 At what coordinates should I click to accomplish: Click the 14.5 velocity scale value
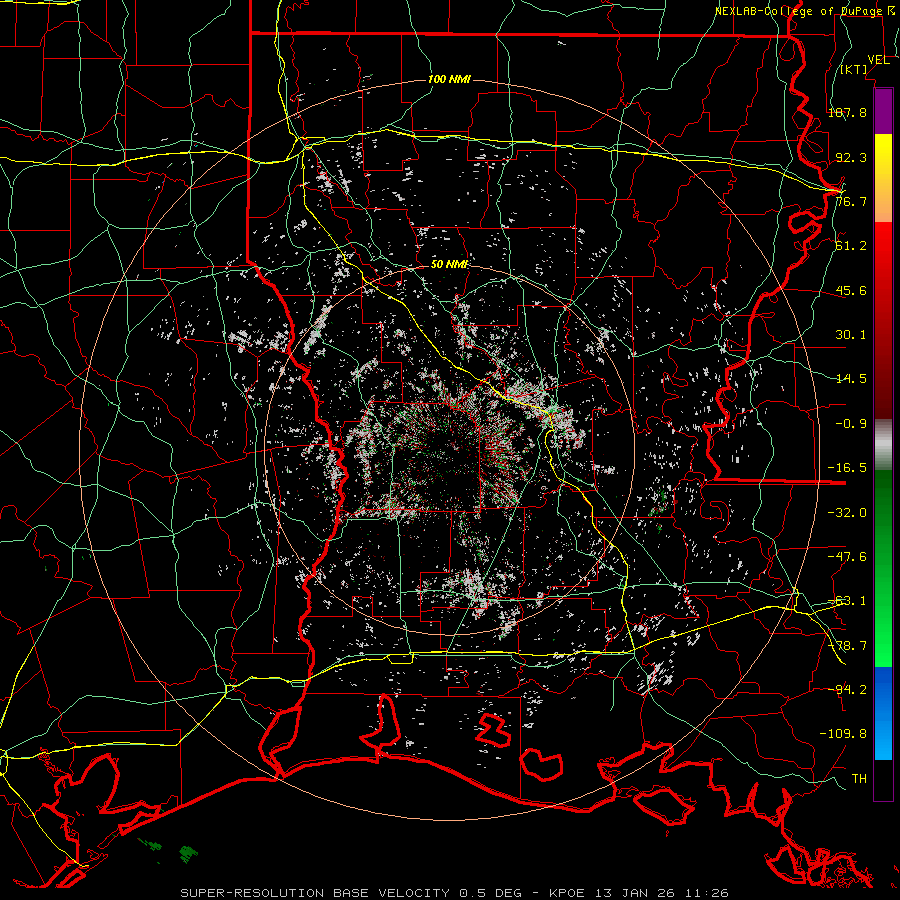[x=851, y=379]
